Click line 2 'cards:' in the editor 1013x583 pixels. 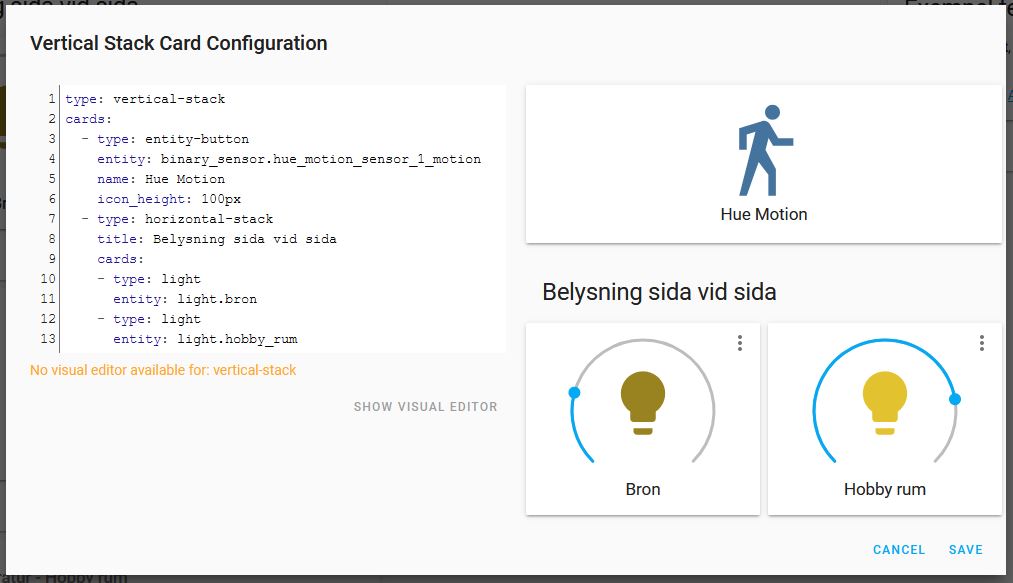pyautogui.click(x=89, y=119)
